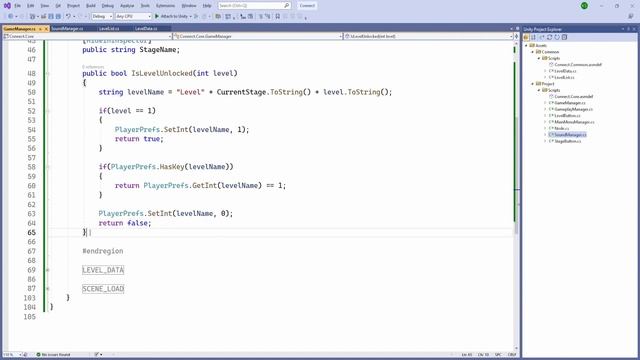
Task: Switch to the LevelData.cs tab
Action: coord(146,29)
